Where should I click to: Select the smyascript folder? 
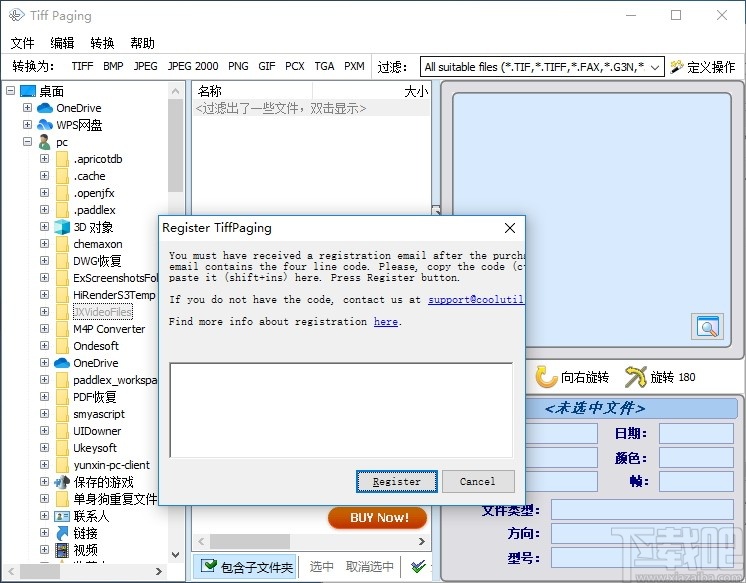pos(99,414)
